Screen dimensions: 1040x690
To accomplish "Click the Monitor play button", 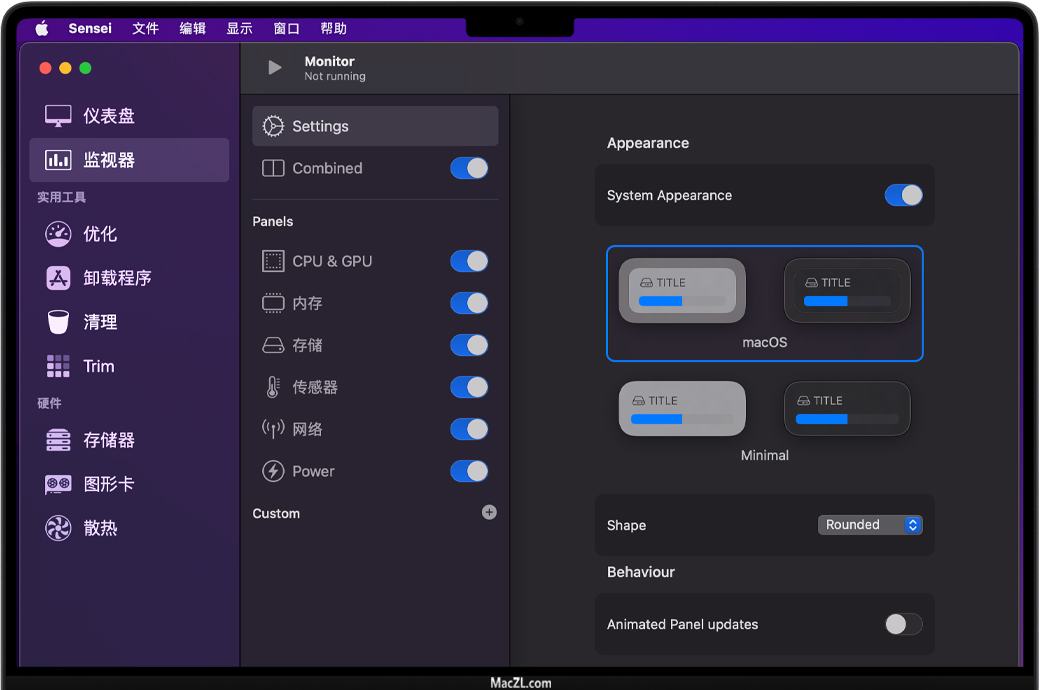I will [x=275, y=68].
